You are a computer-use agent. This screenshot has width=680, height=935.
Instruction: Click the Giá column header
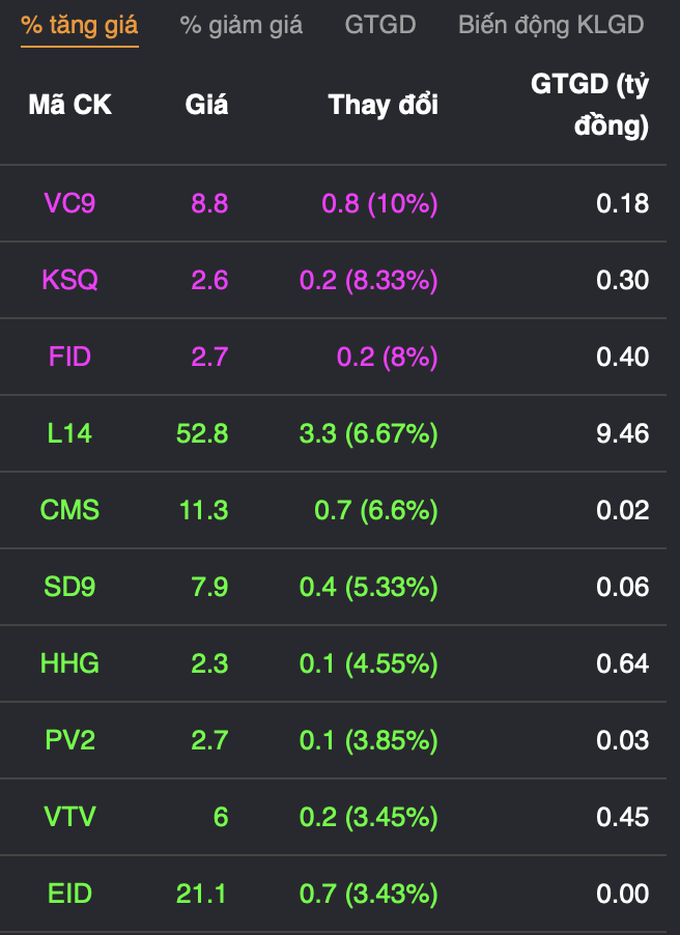click(206, 106)
